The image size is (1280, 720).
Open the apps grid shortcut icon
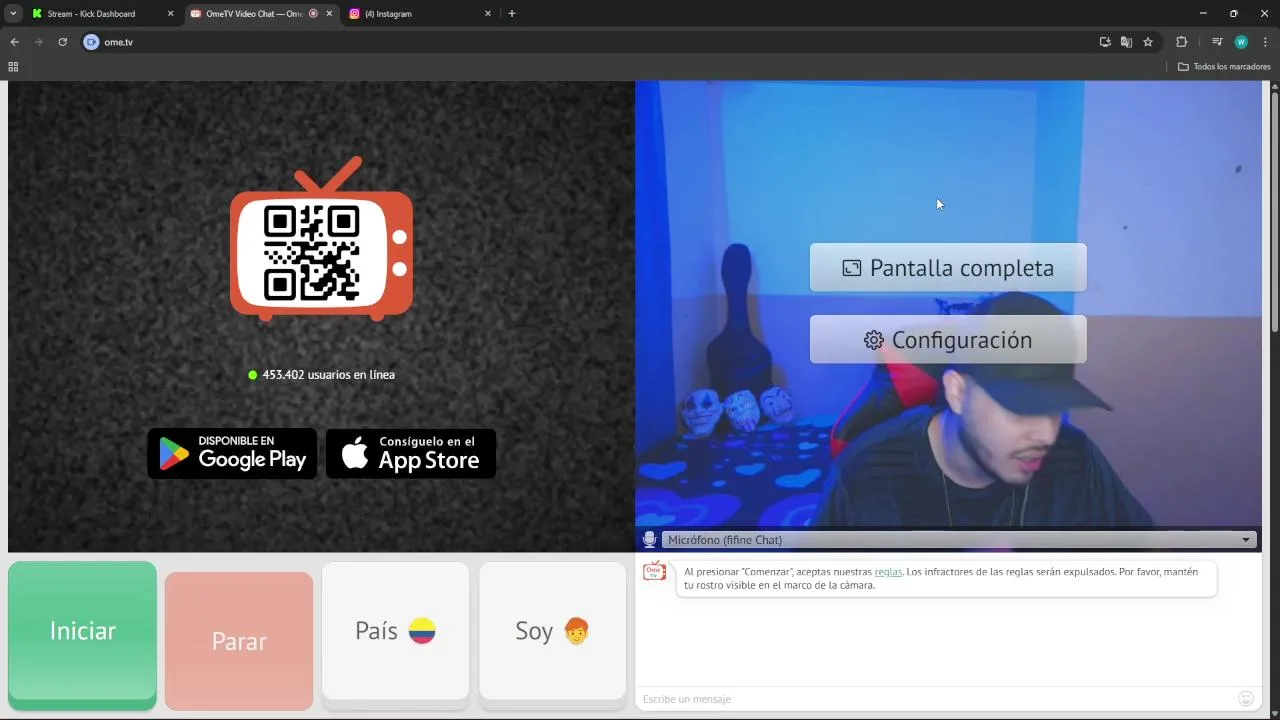(13, 67)
